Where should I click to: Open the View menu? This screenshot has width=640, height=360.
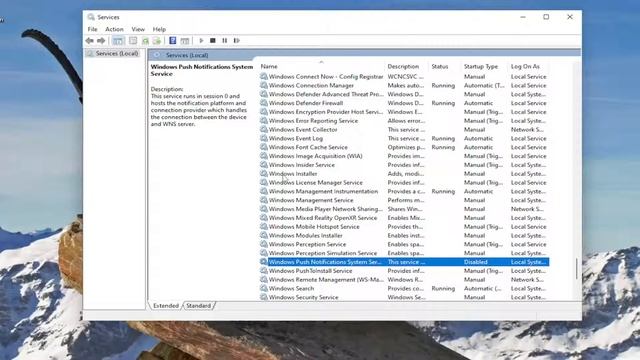(x=138, y=29)
